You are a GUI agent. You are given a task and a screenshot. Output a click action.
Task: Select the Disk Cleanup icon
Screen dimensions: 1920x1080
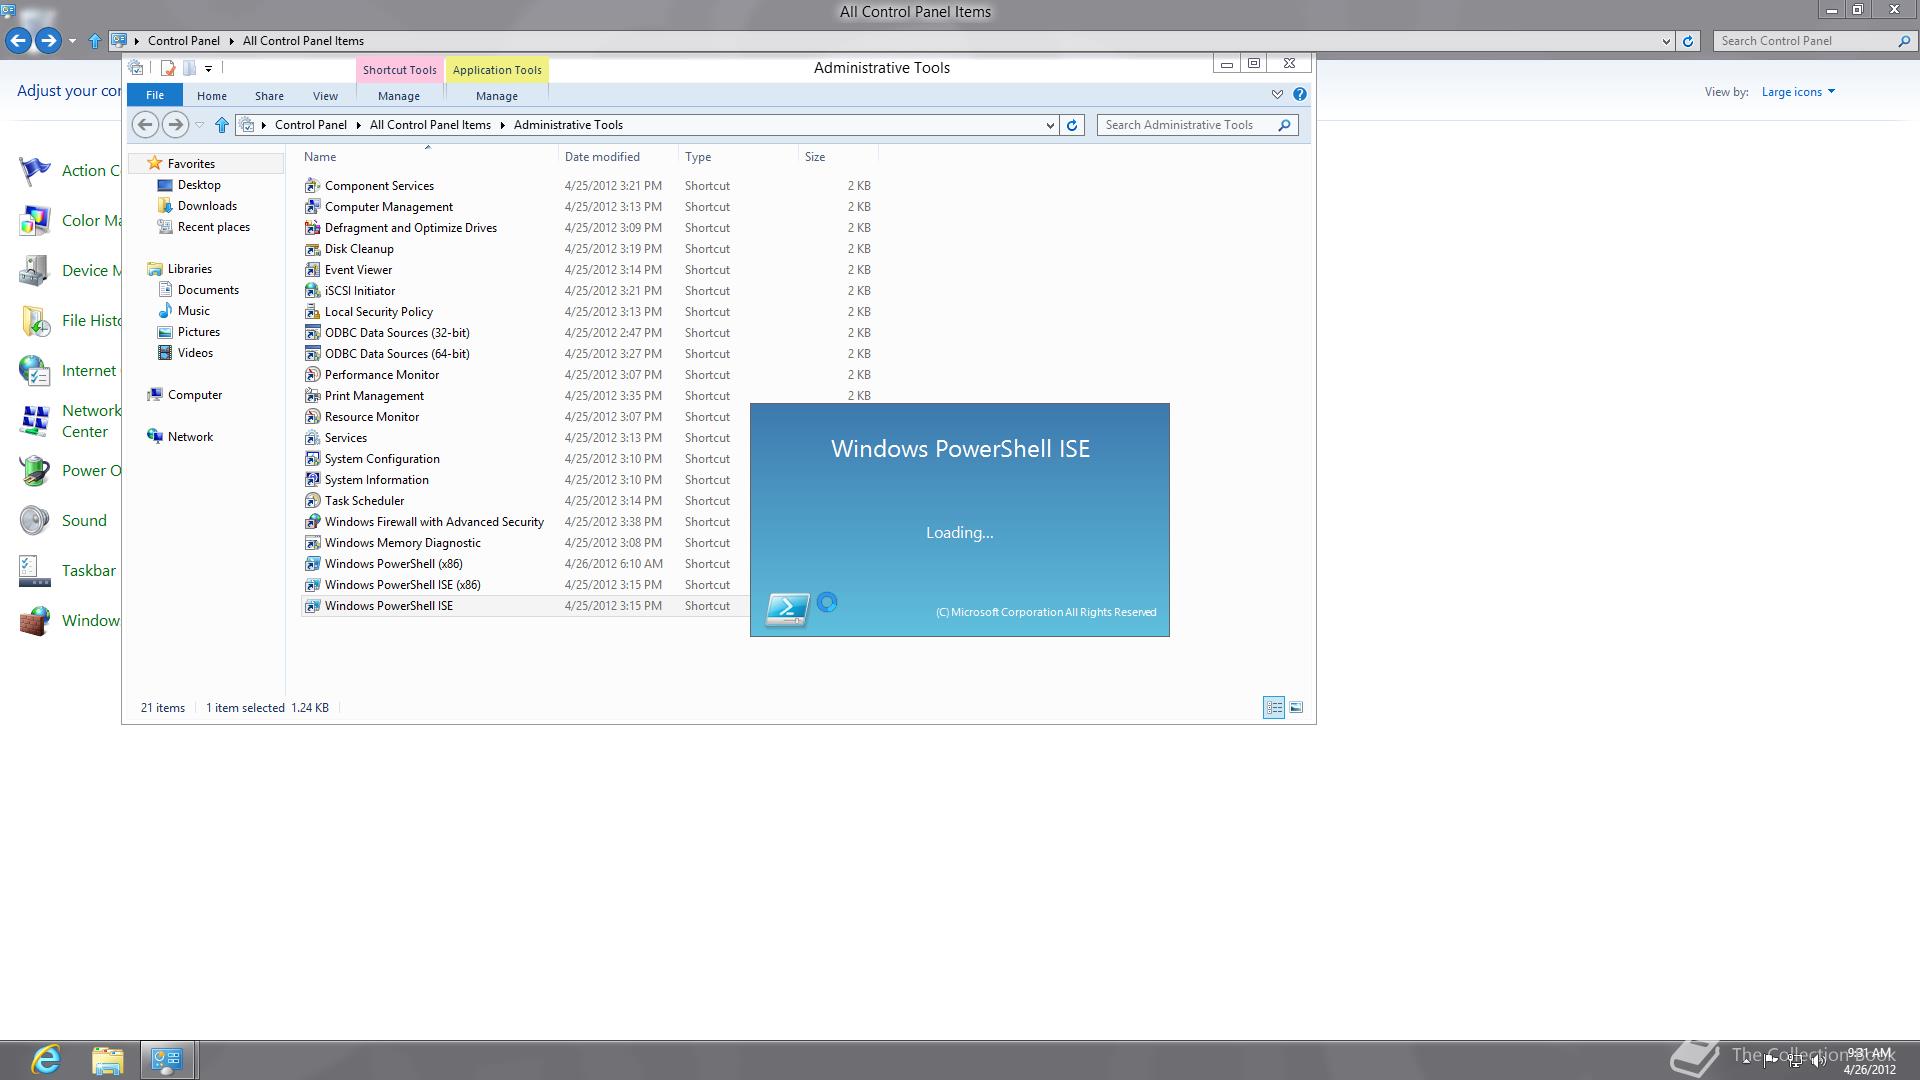(x=312, y=249)
